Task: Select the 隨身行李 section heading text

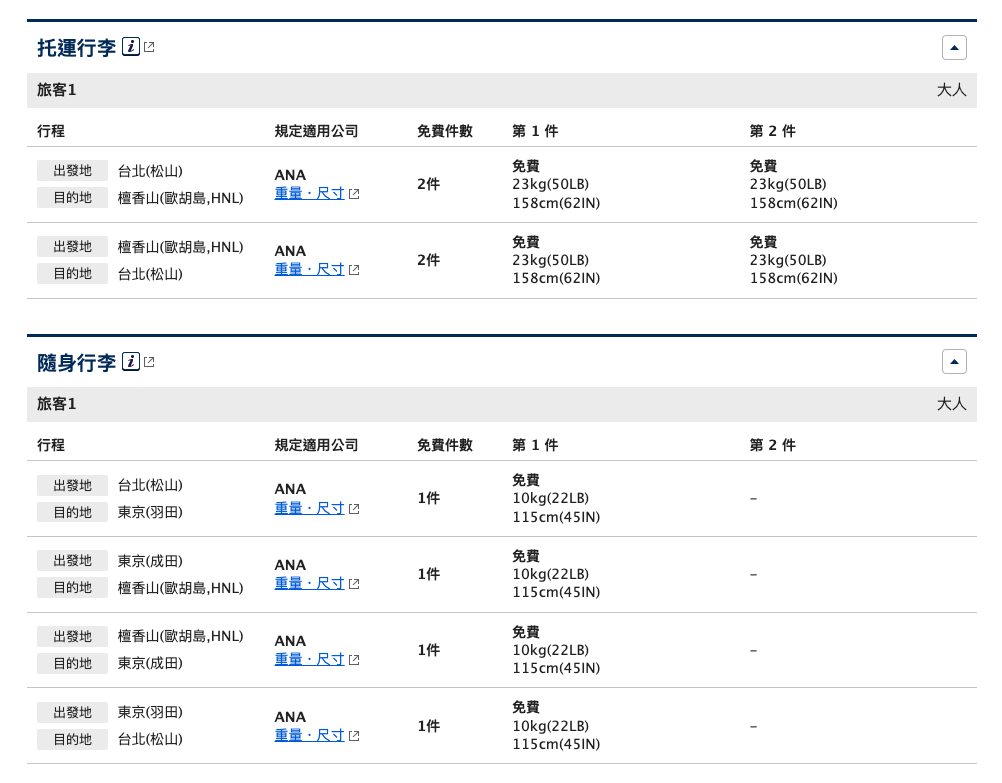Action: [77, 362]
